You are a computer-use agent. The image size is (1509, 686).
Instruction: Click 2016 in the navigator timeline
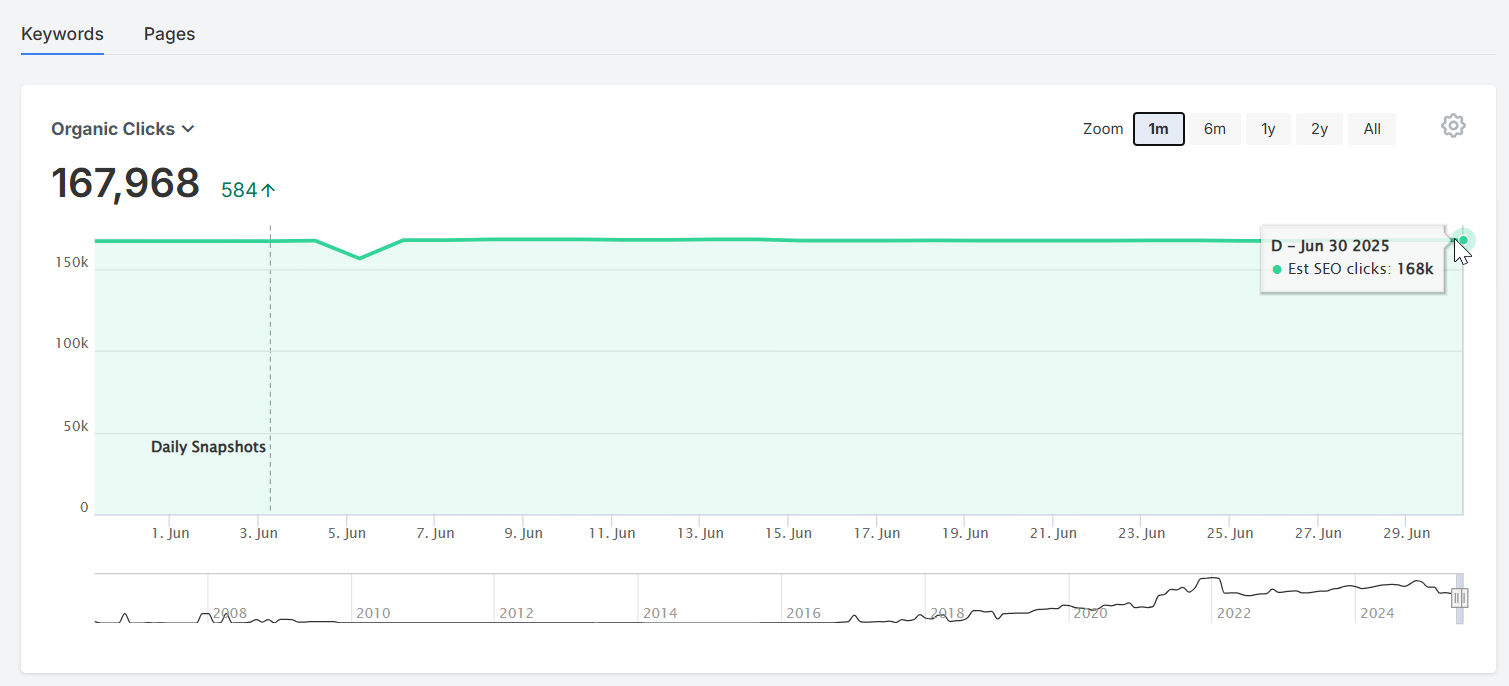[803, 613]
